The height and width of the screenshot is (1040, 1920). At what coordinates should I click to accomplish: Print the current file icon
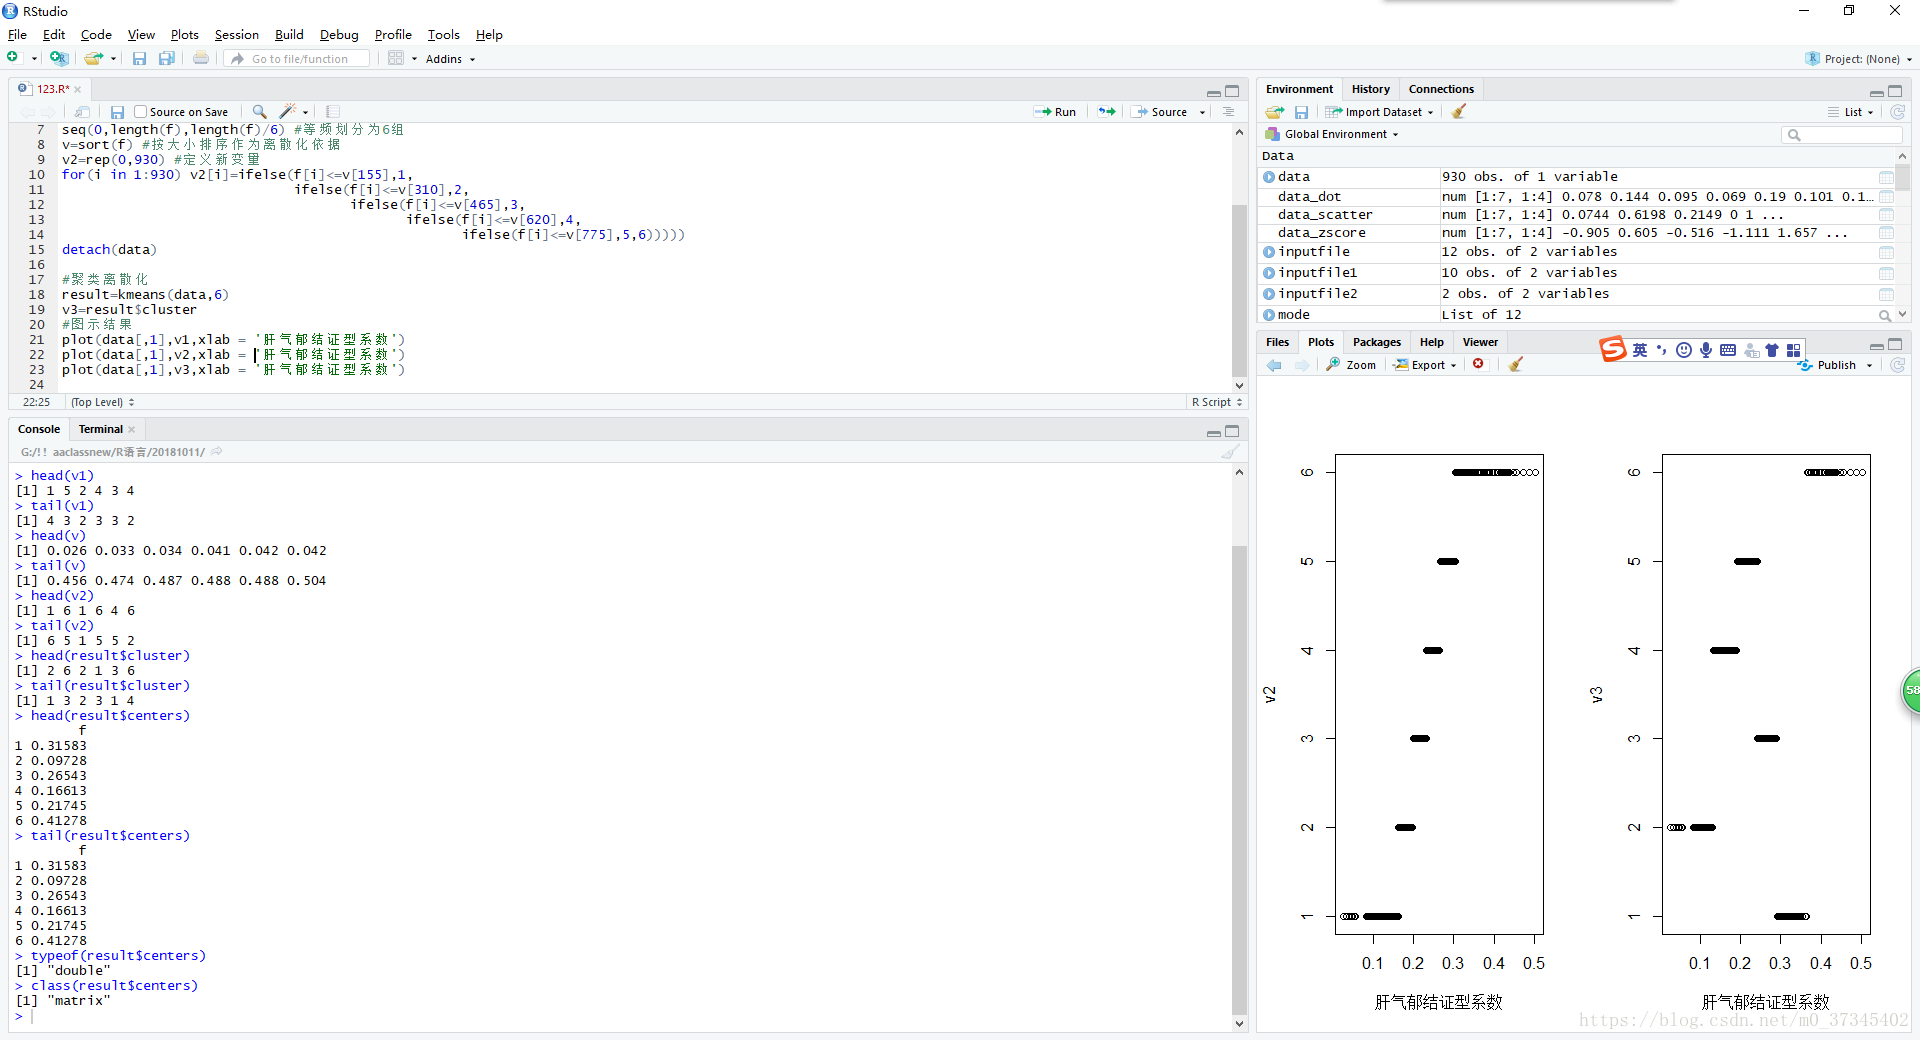pos(201,58)
